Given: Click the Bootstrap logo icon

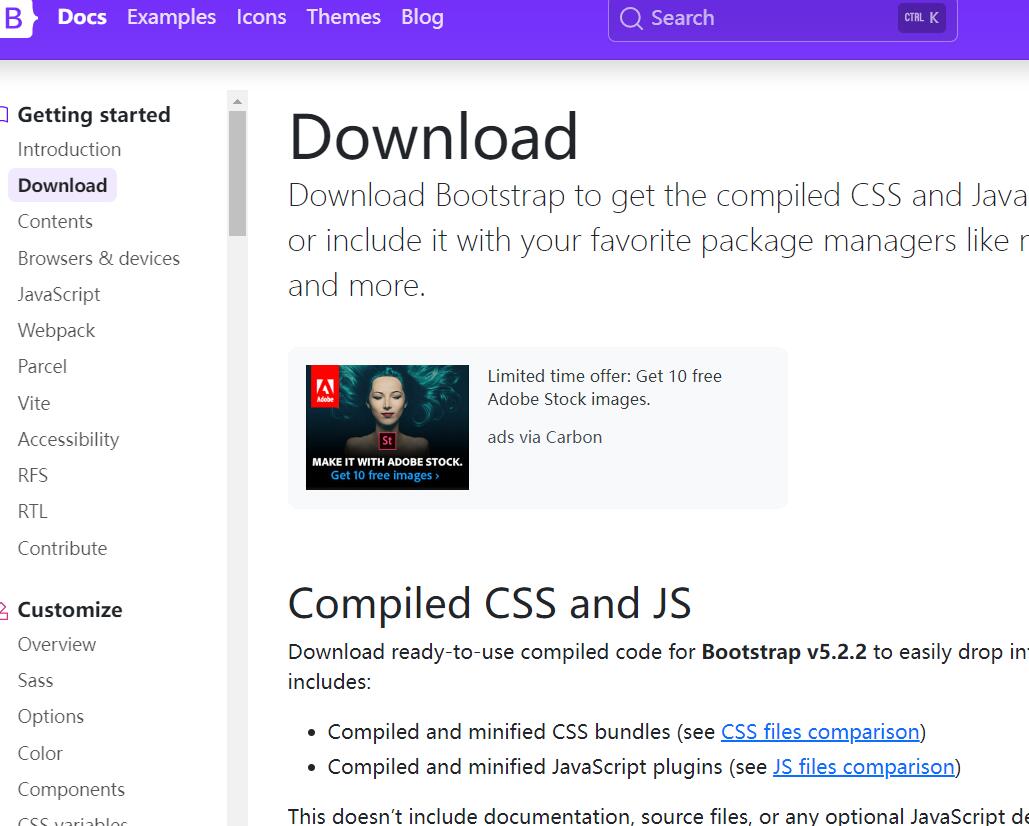Looking at the screenshot, I should 14,19.
